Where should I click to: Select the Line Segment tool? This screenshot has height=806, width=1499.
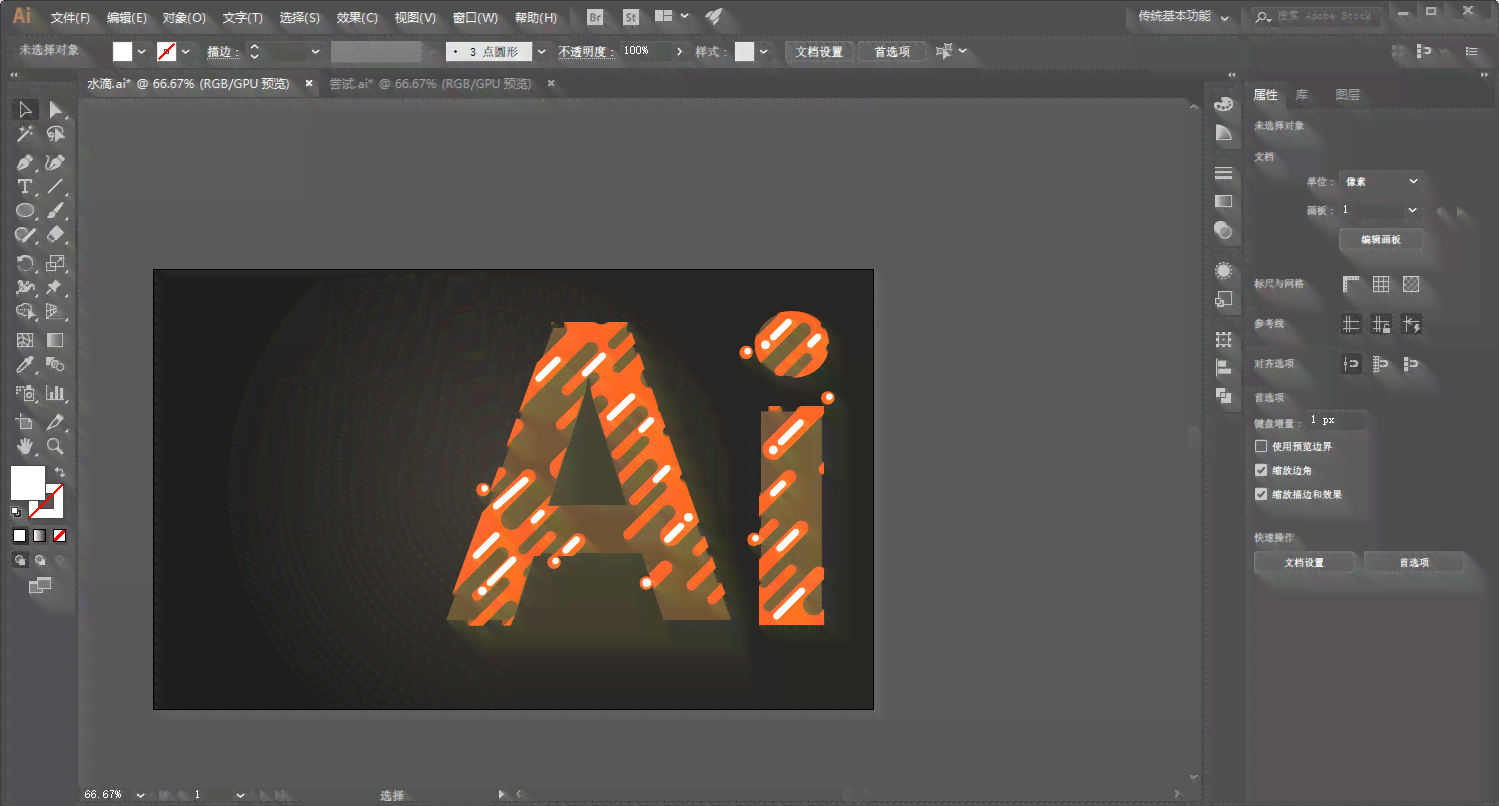coord(56,187)
